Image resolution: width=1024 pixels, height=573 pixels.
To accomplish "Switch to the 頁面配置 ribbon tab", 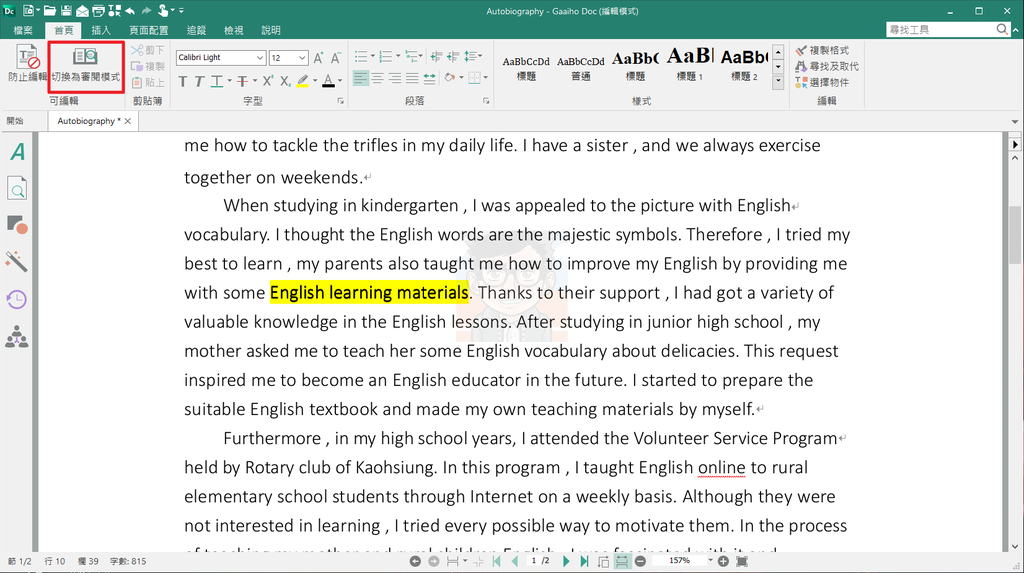I will [148, 30].
